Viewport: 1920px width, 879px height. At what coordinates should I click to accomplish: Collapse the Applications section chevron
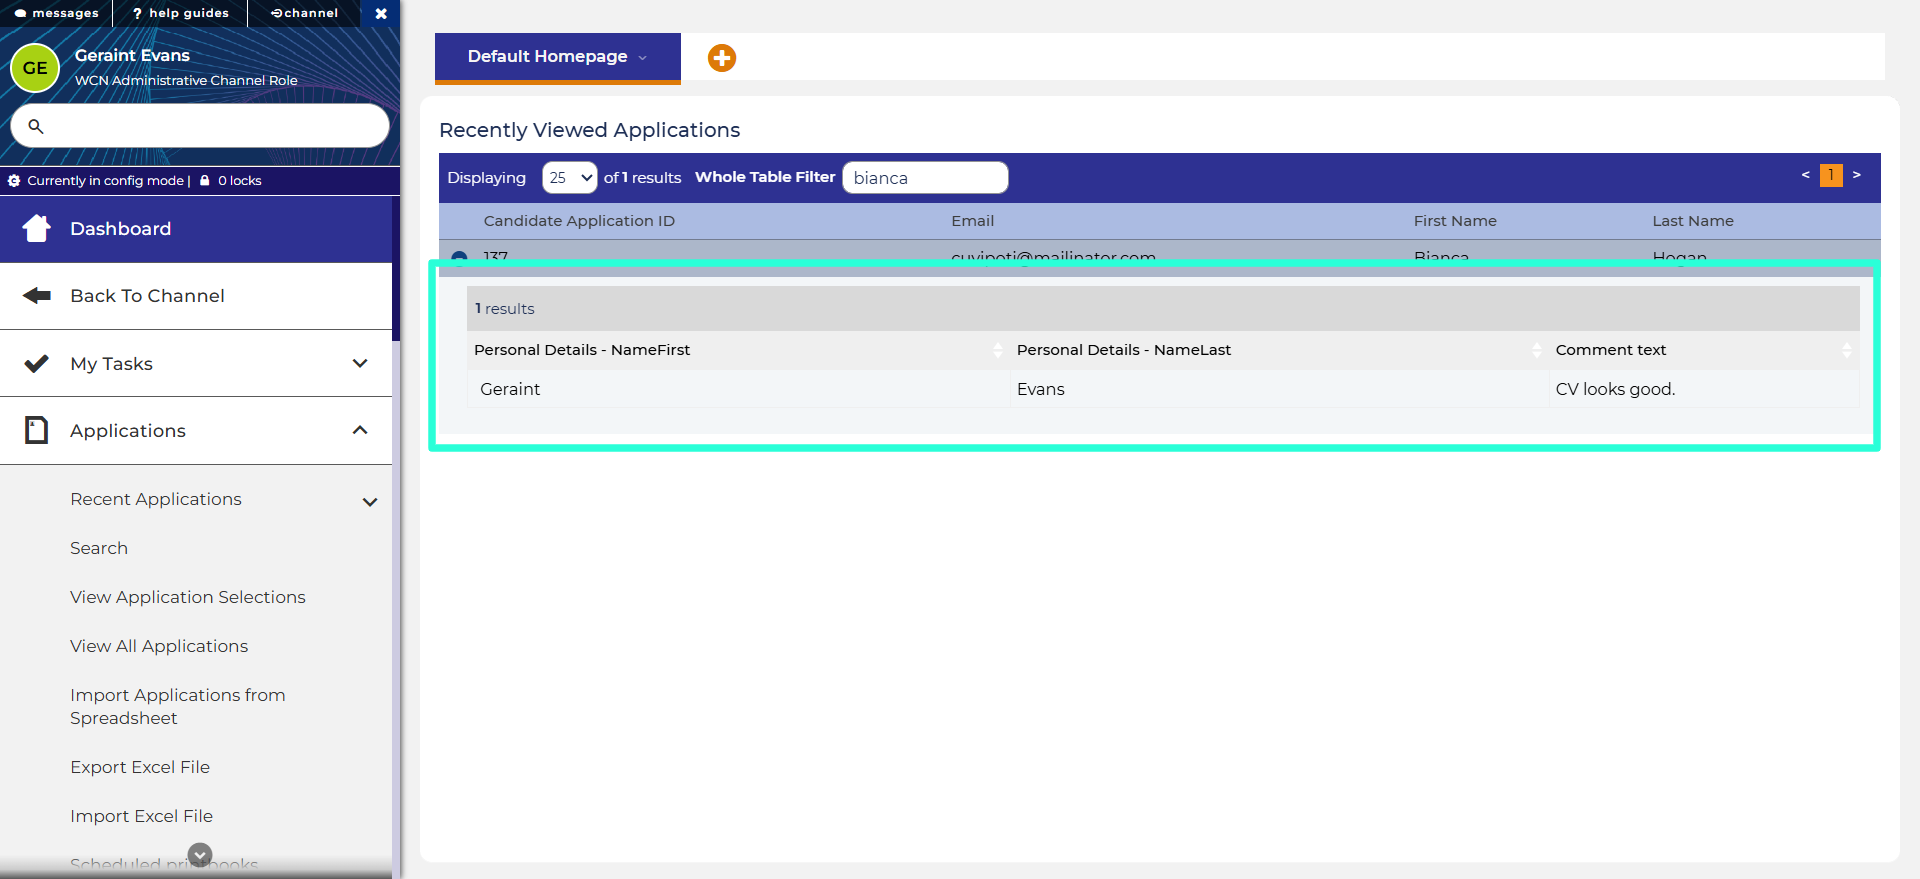pyautogui.click(x=360, y=430)
